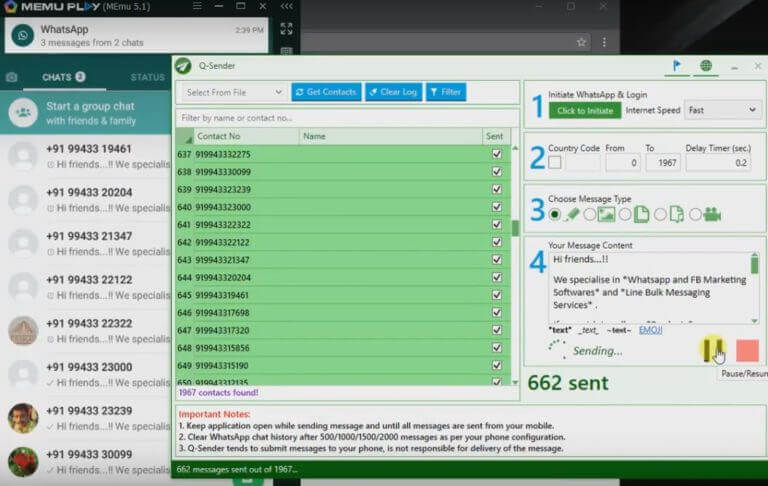Click the picture message type icon

pyautogui.click(x=606, y=215)
